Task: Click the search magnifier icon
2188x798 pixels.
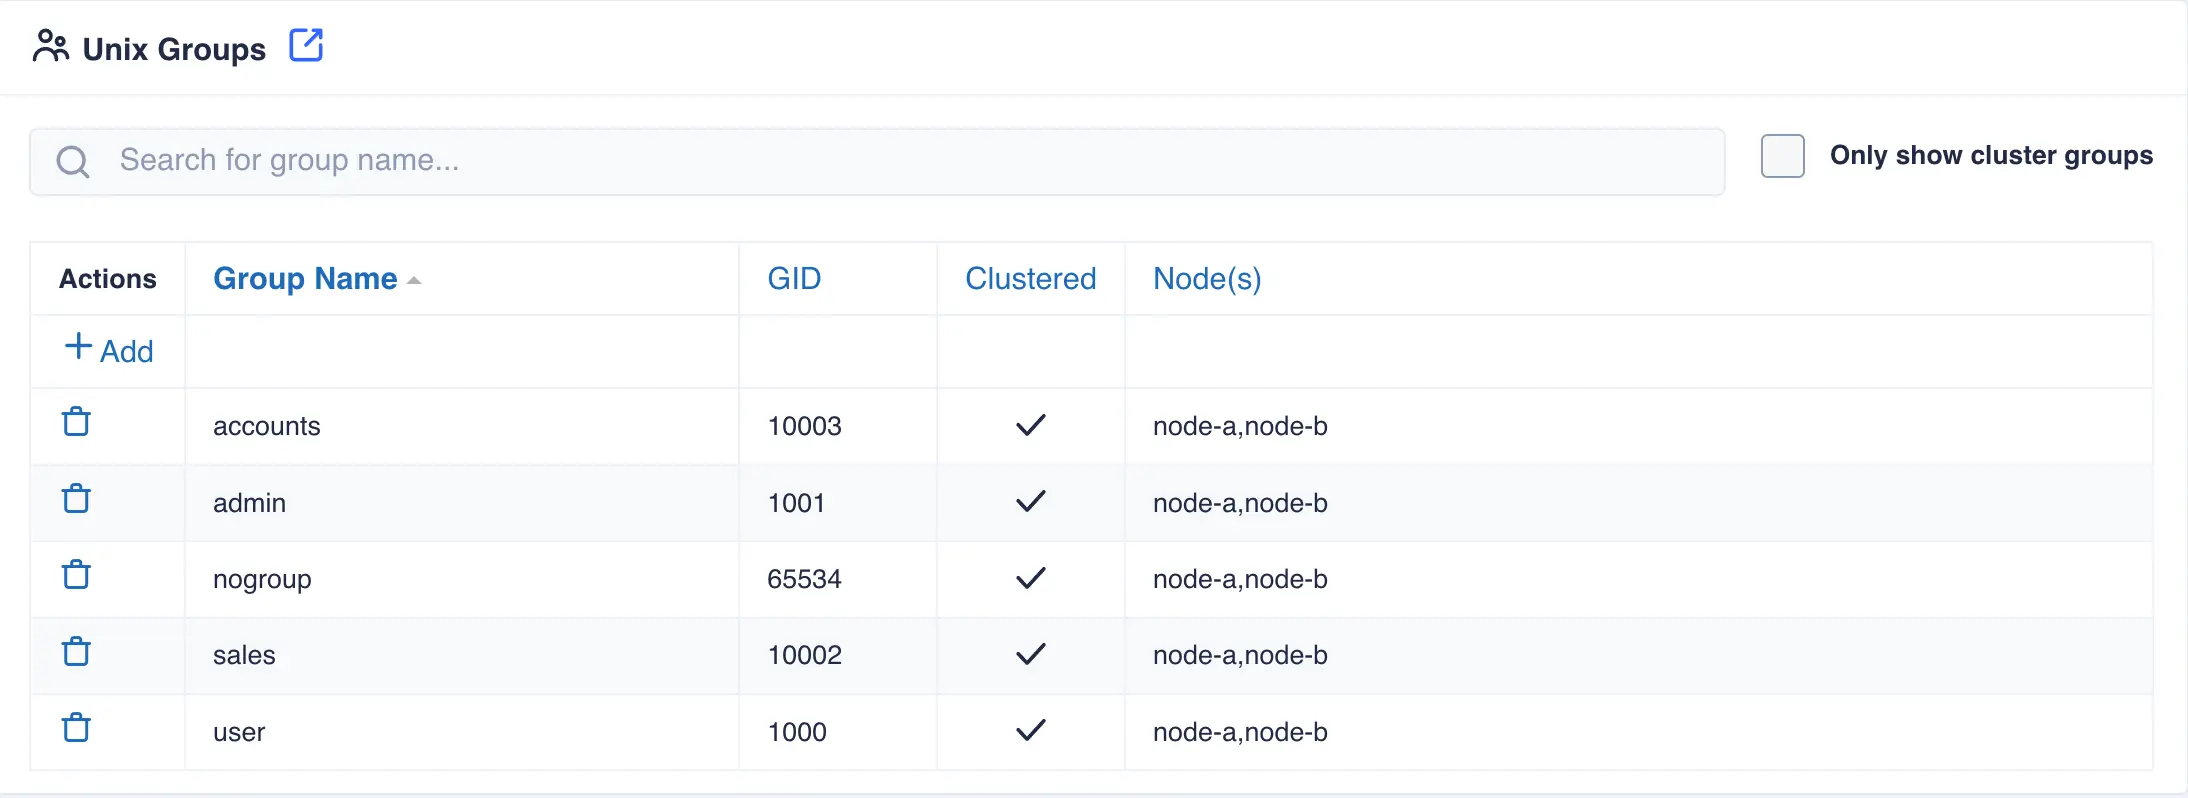Action: [73, 161]
